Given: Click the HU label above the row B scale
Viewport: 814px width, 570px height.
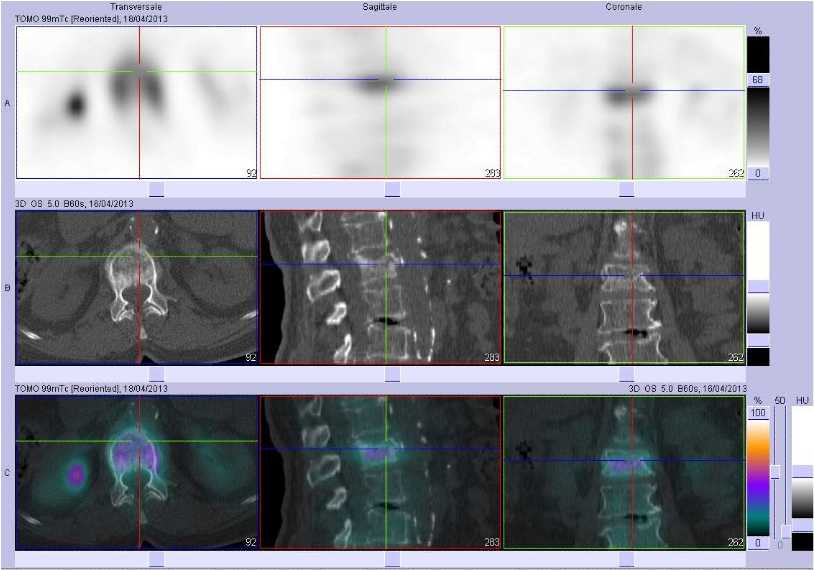Looking at the screenshot, I should point(758,215).
